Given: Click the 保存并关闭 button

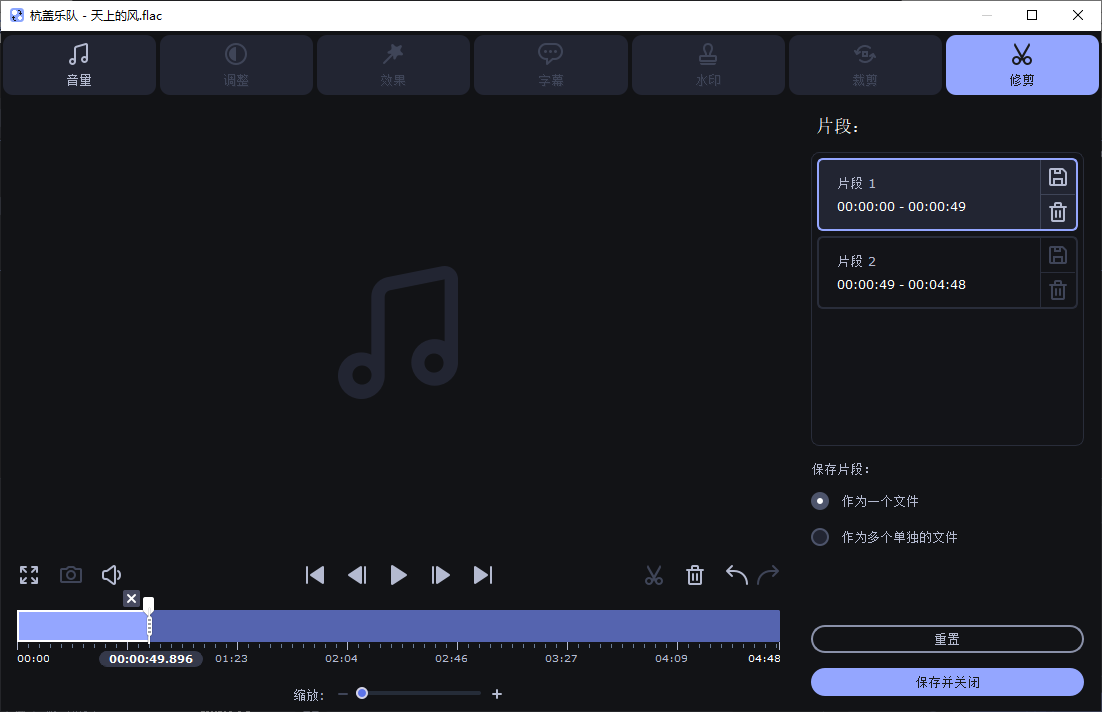Looking at the screenshot, I should click(946, 681).
